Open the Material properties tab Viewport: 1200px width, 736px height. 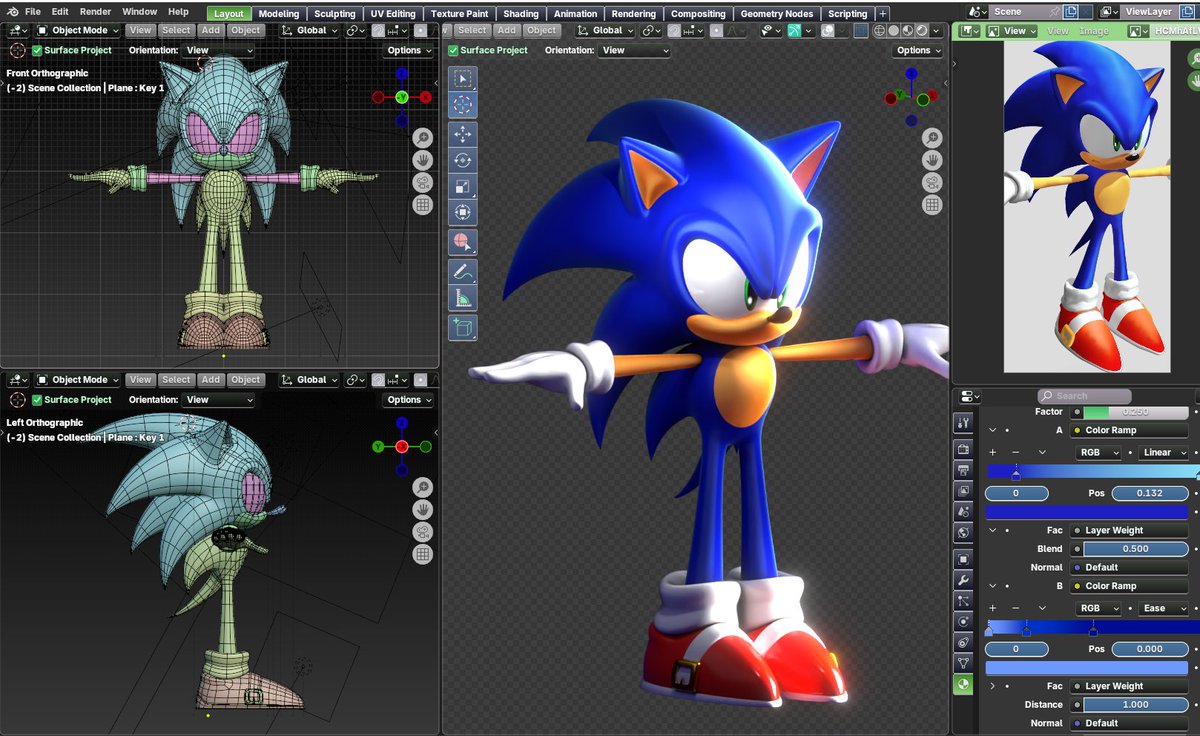coord(963,684)
